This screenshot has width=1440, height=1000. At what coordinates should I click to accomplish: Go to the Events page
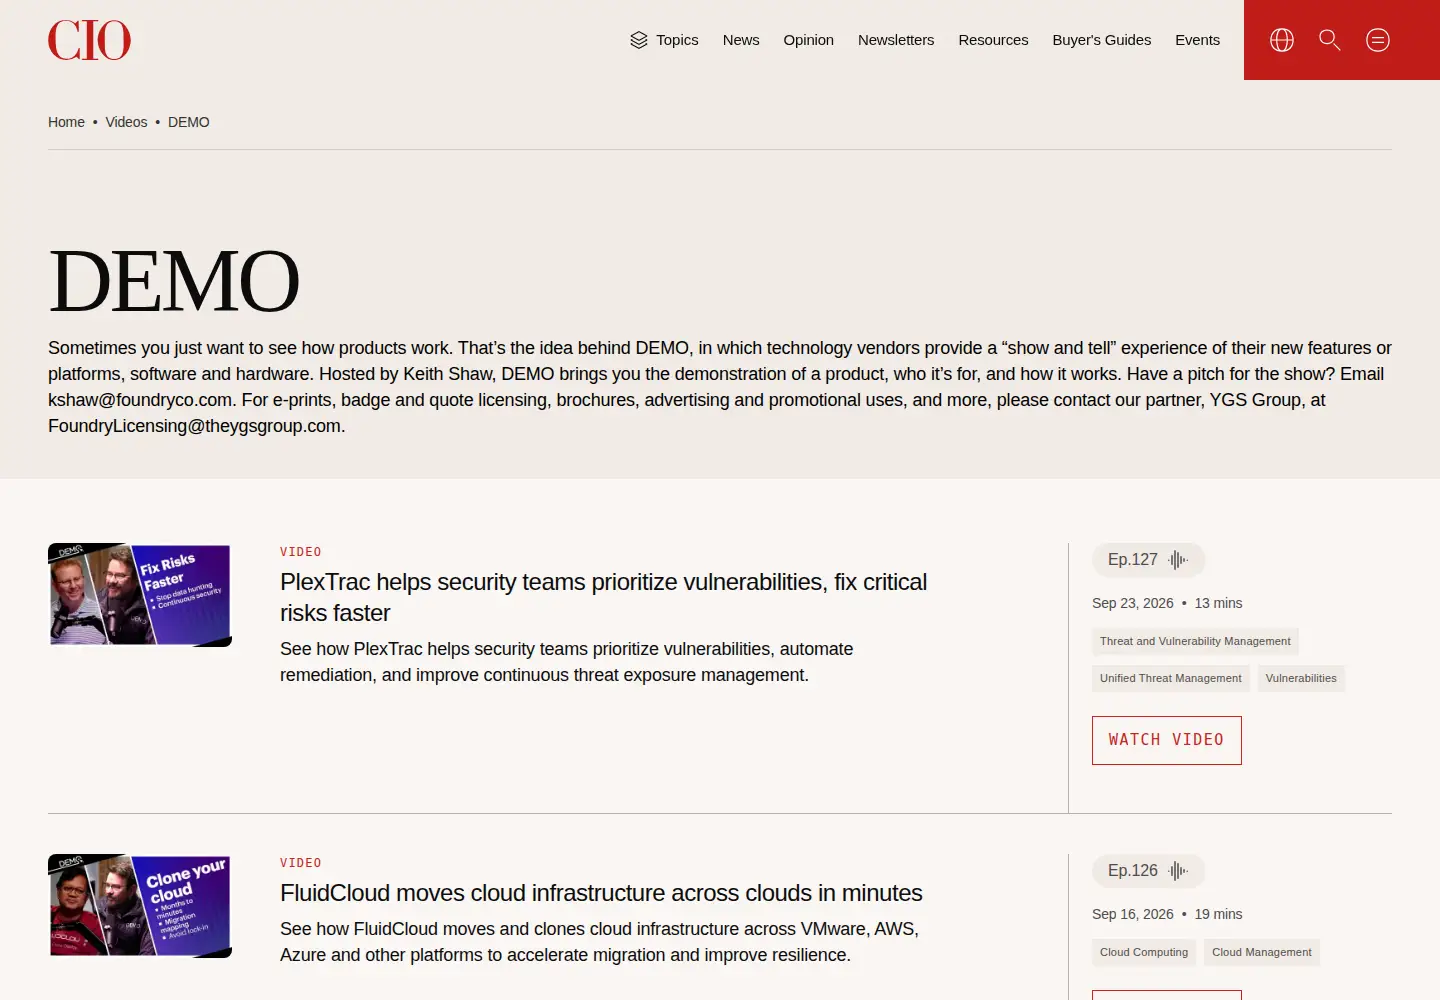tap(1197, 40)
